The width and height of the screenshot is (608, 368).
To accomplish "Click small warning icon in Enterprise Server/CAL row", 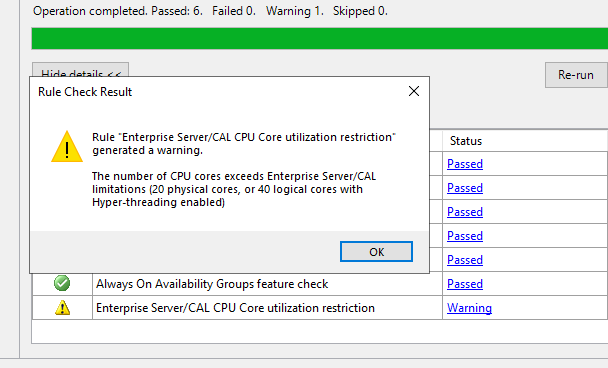I will 62,308.
